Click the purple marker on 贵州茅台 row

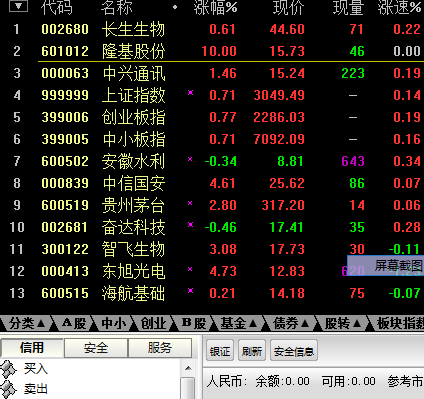point(190,203)
